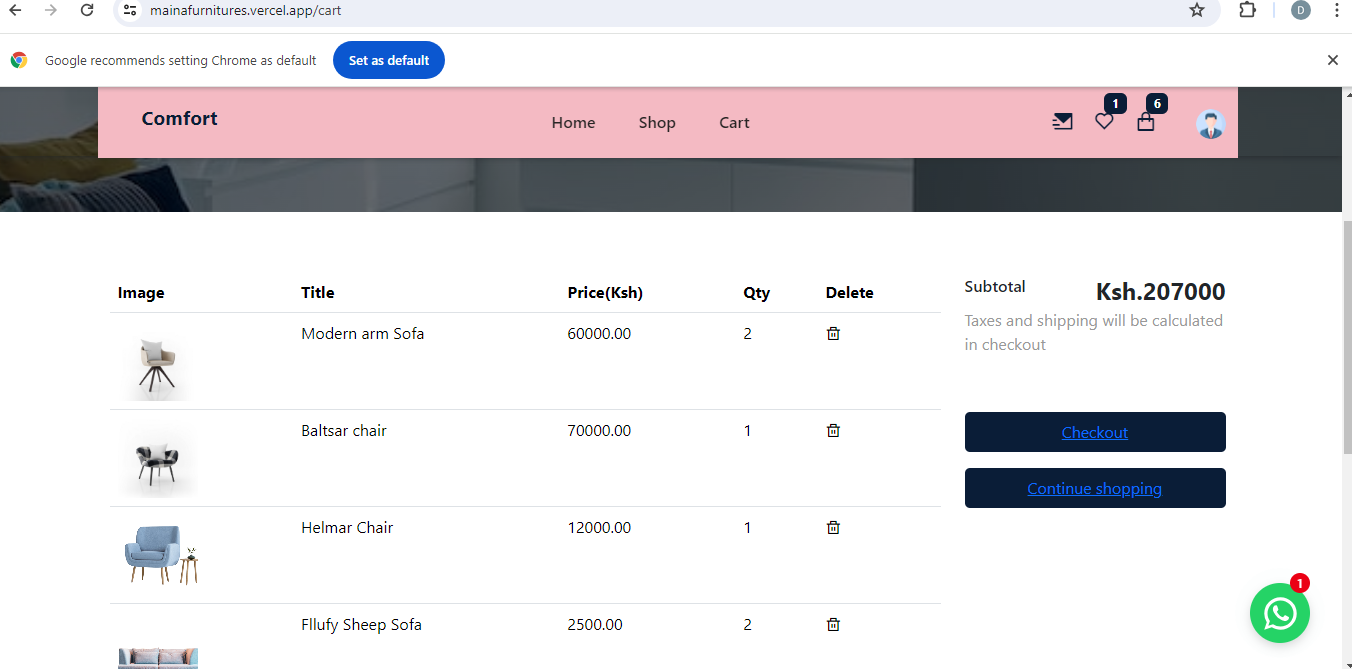This screenshot has width=1352, height=669.
Task: Open user profile avatar
Action: click(x=1210, y=124)
